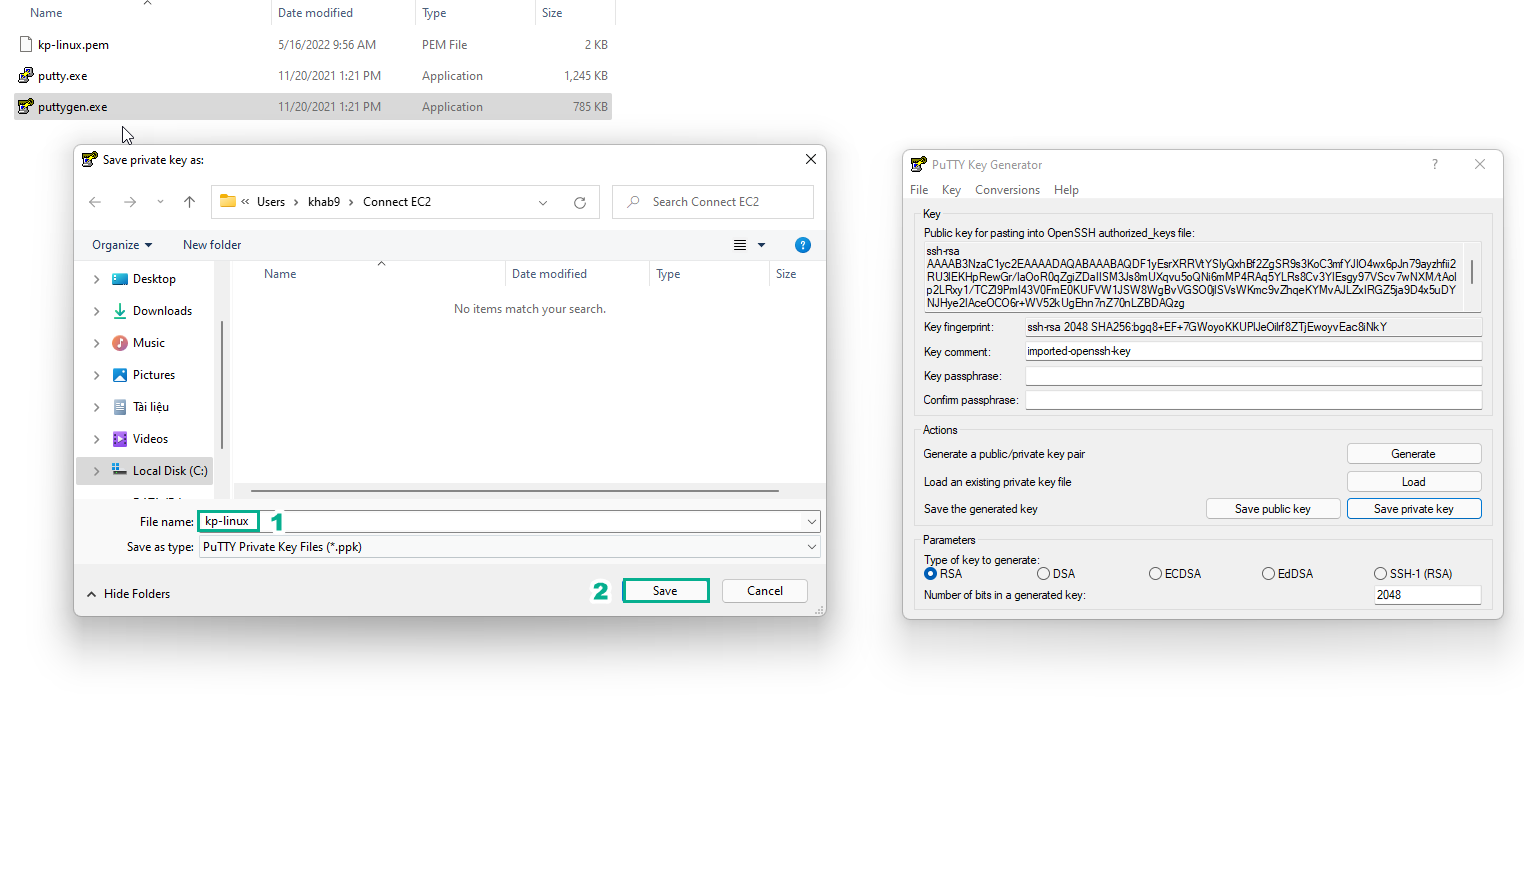Image resolution: width=1524 pixels, height=877 pixels.
Task: Expand the Local Disk (C:) node
Action: click(x=96, y=471)
